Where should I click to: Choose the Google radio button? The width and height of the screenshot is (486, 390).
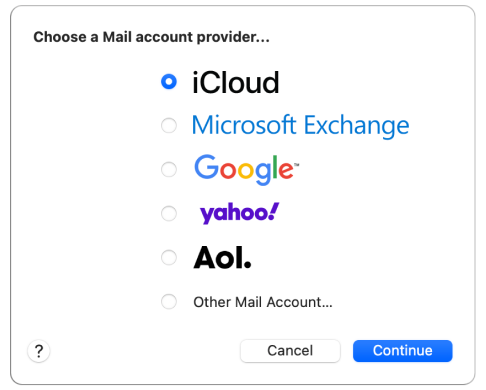(x=169, y=169)
